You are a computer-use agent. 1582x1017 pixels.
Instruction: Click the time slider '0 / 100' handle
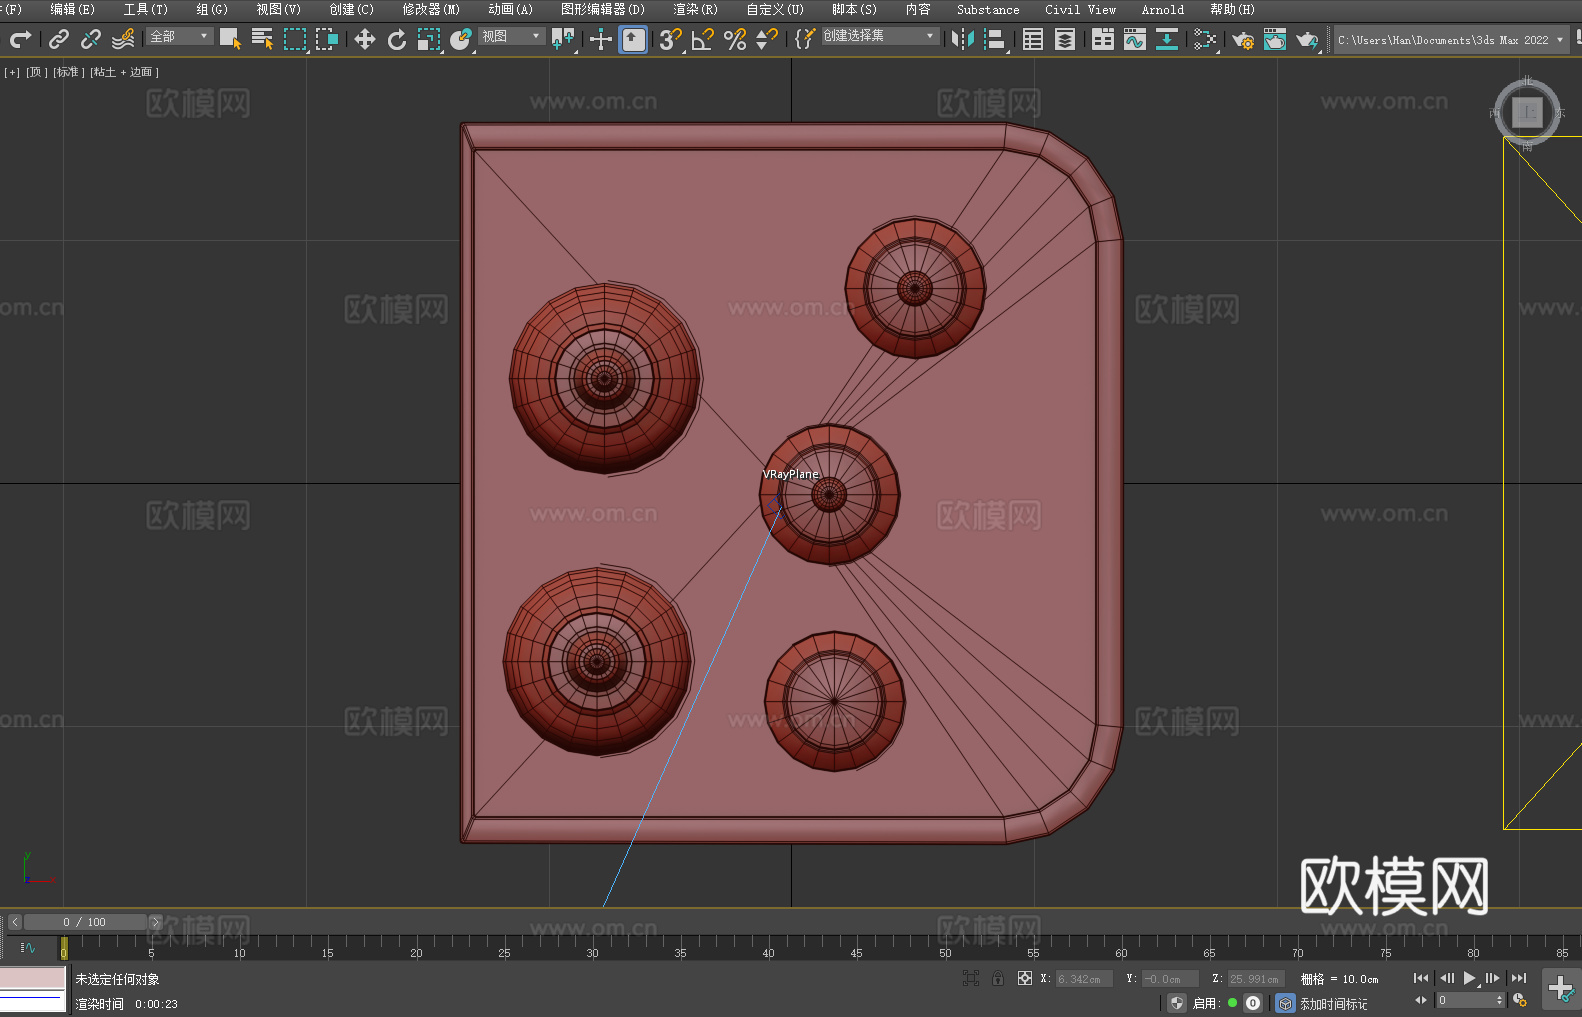85,922
